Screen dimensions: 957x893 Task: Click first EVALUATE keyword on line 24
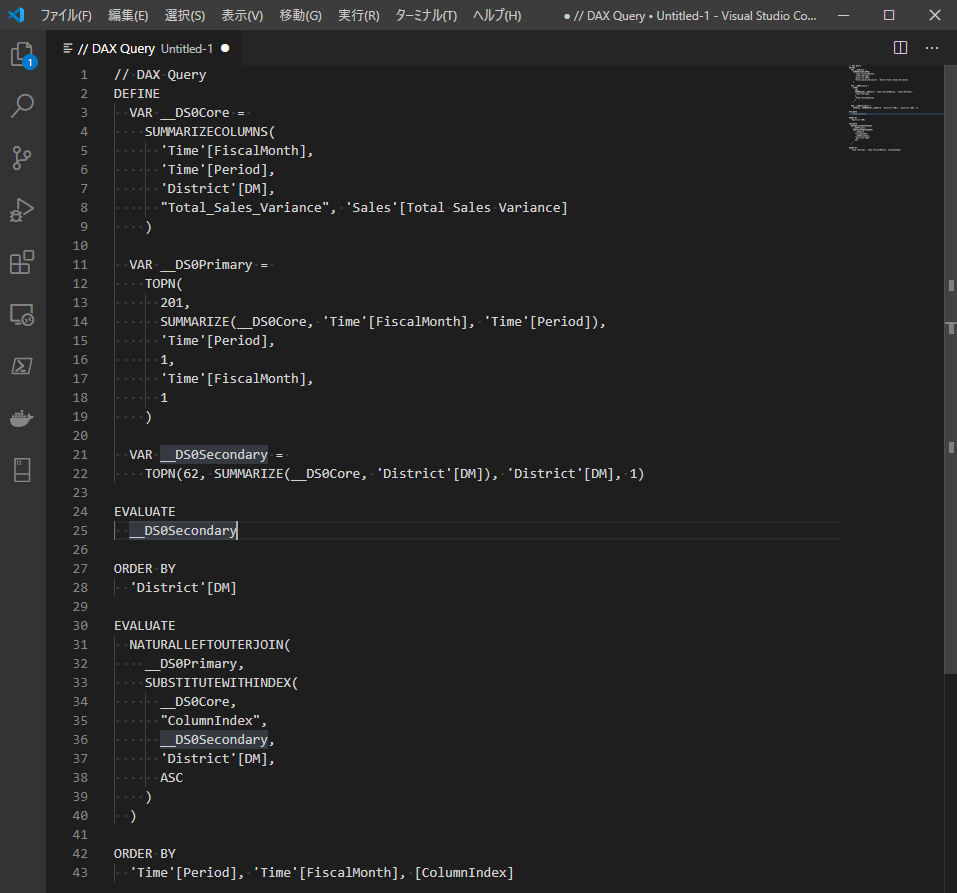(x=145, y=512)
